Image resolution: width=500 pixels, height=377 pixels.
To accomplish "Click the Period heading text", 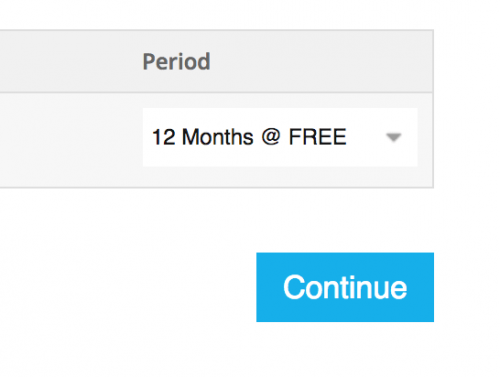I will click(176, 61).
